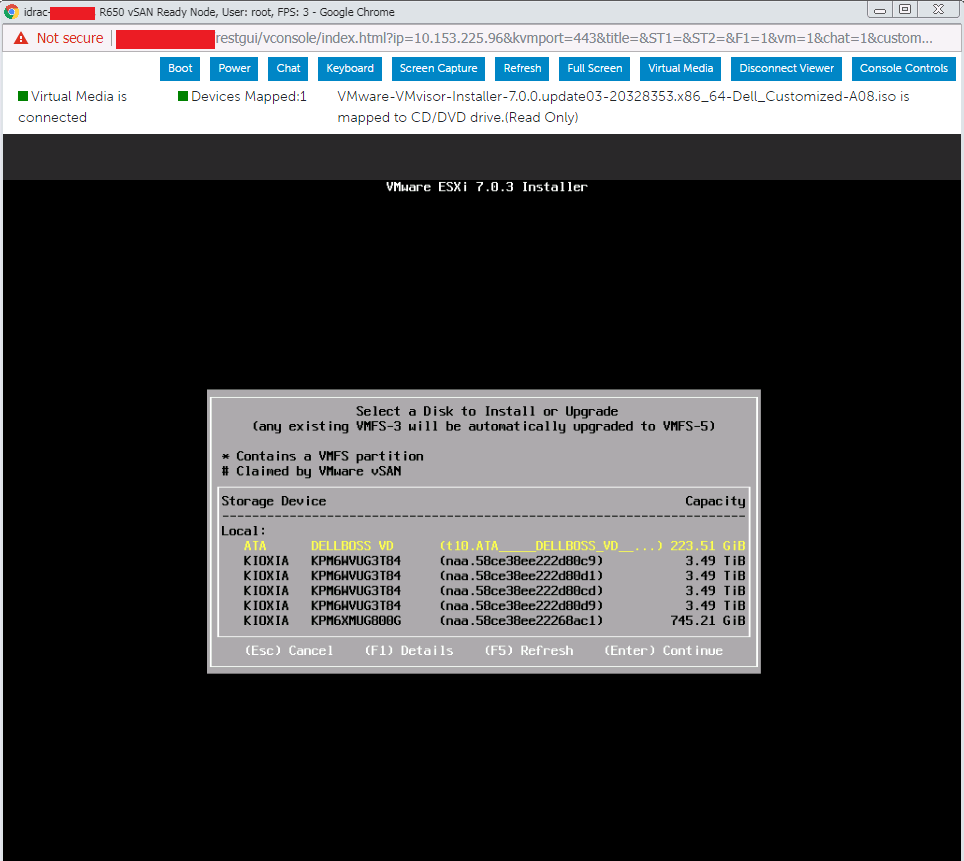Click the Not secure warning icon
Screen dimensions: 964x861
coord(21,38)
